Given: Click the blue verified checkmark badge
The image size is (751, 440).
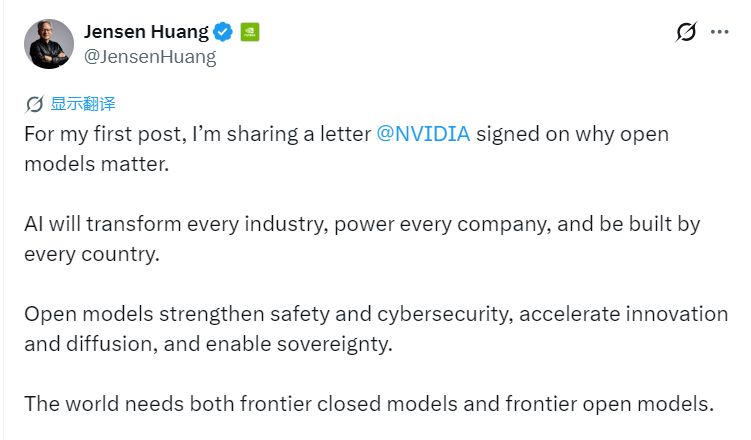Looking at the screenshot, I should (x=223, y=32).
